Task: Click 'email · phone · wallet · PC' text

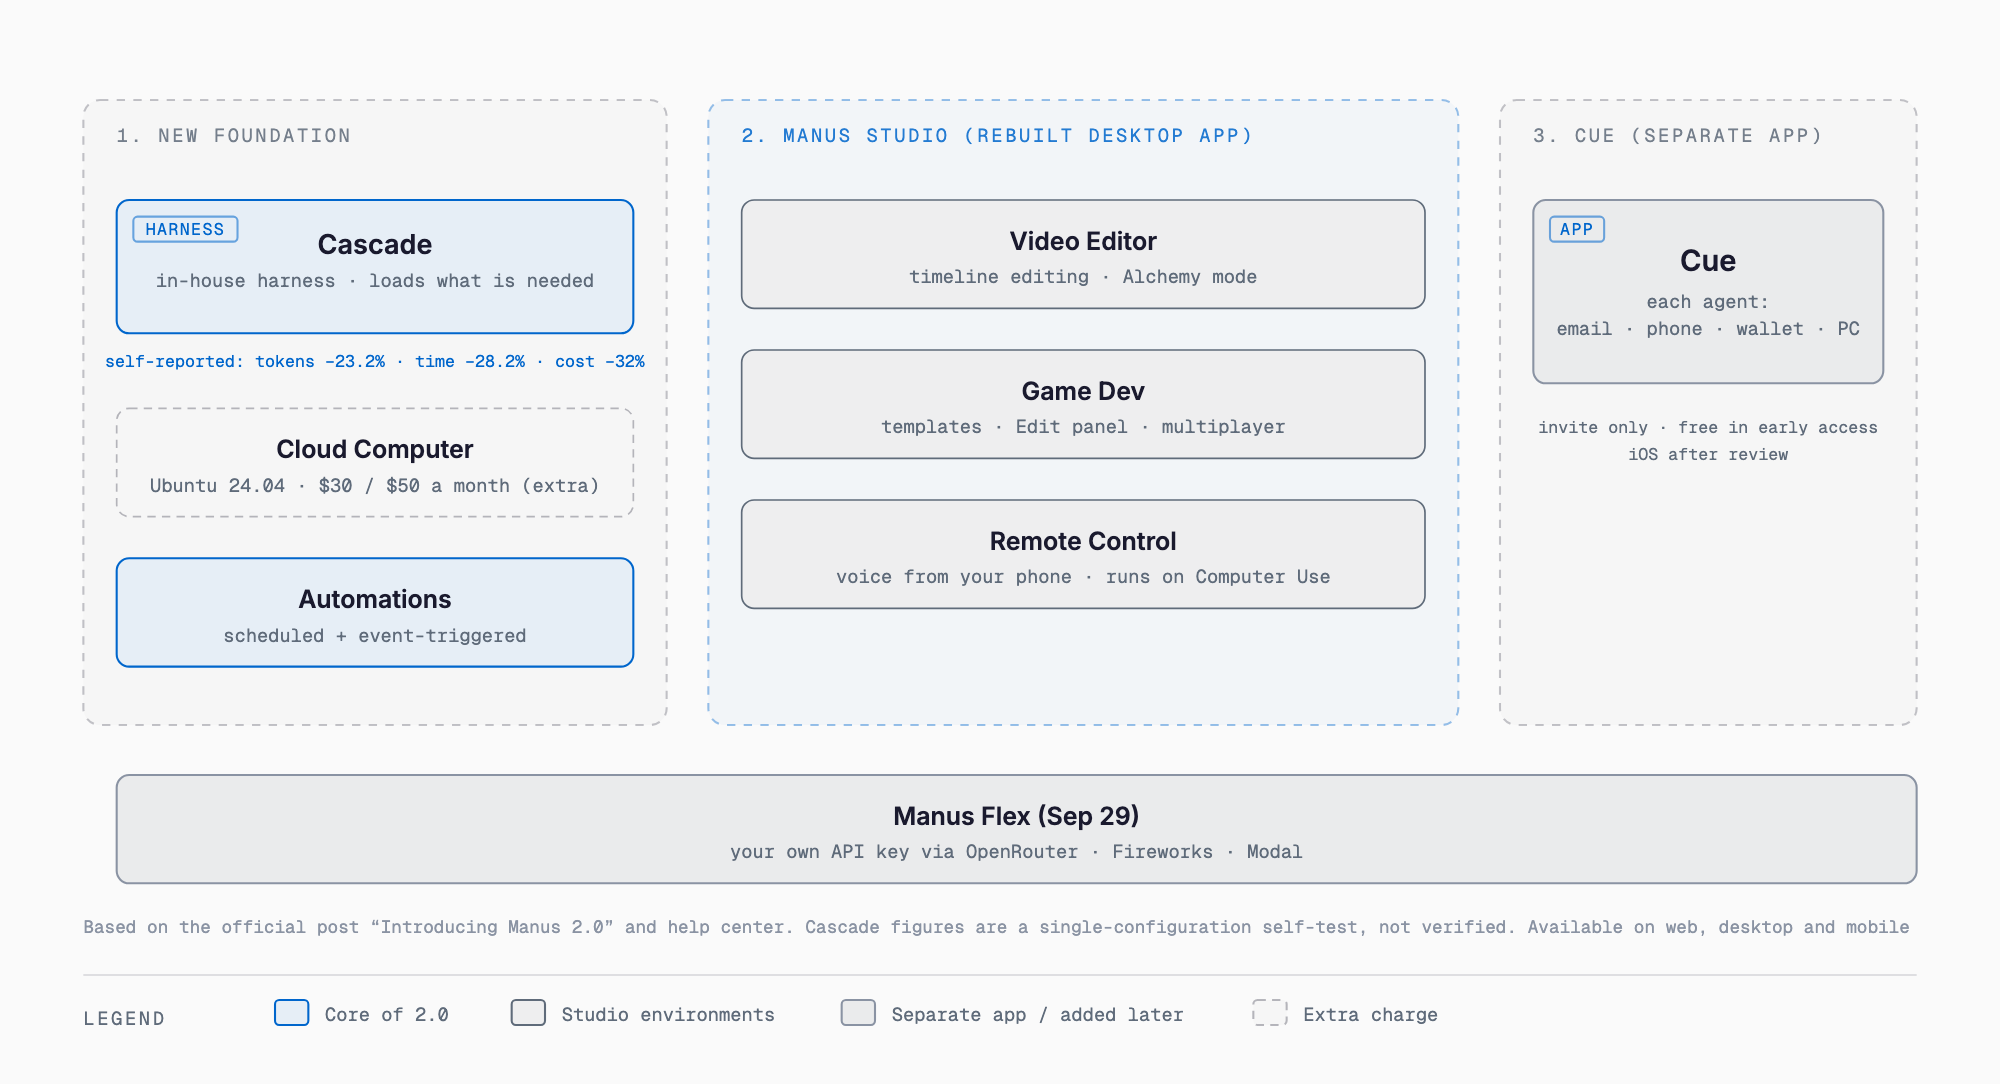Action: [1708, 329]
